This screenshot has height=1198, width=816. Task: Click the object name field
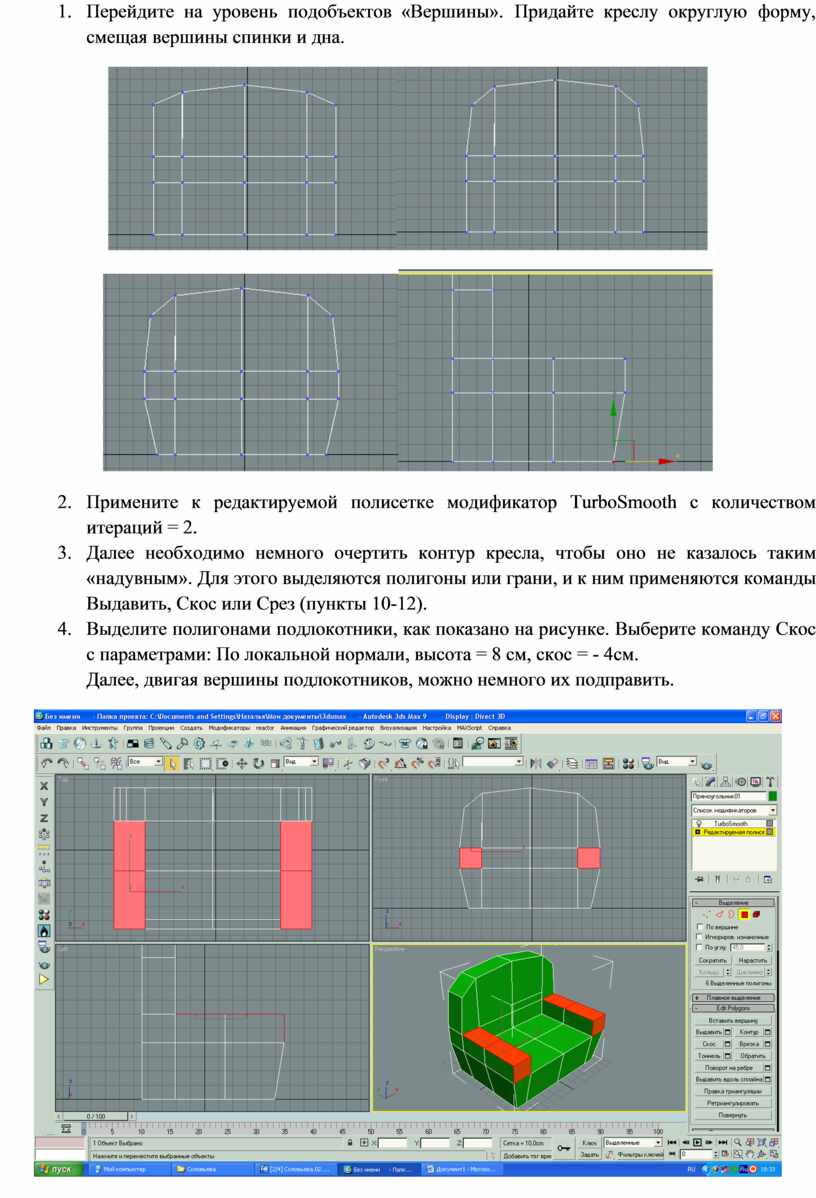(729, 796)
